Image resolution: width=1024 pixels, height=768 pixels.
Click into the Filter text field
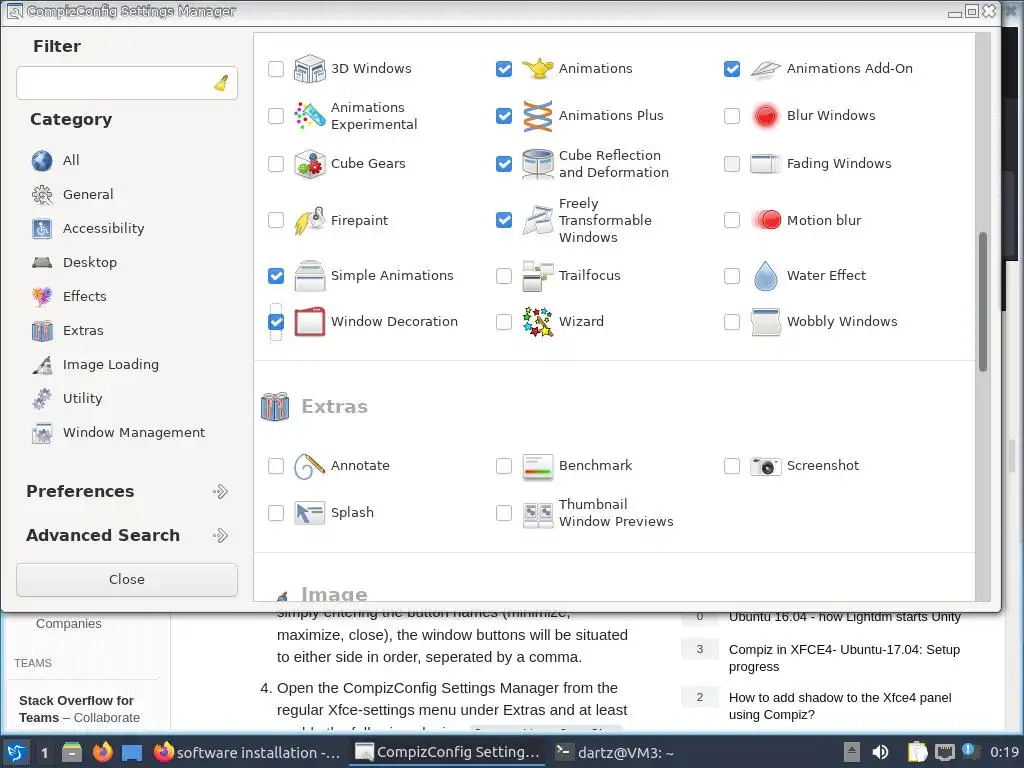[x=127, y=83]
